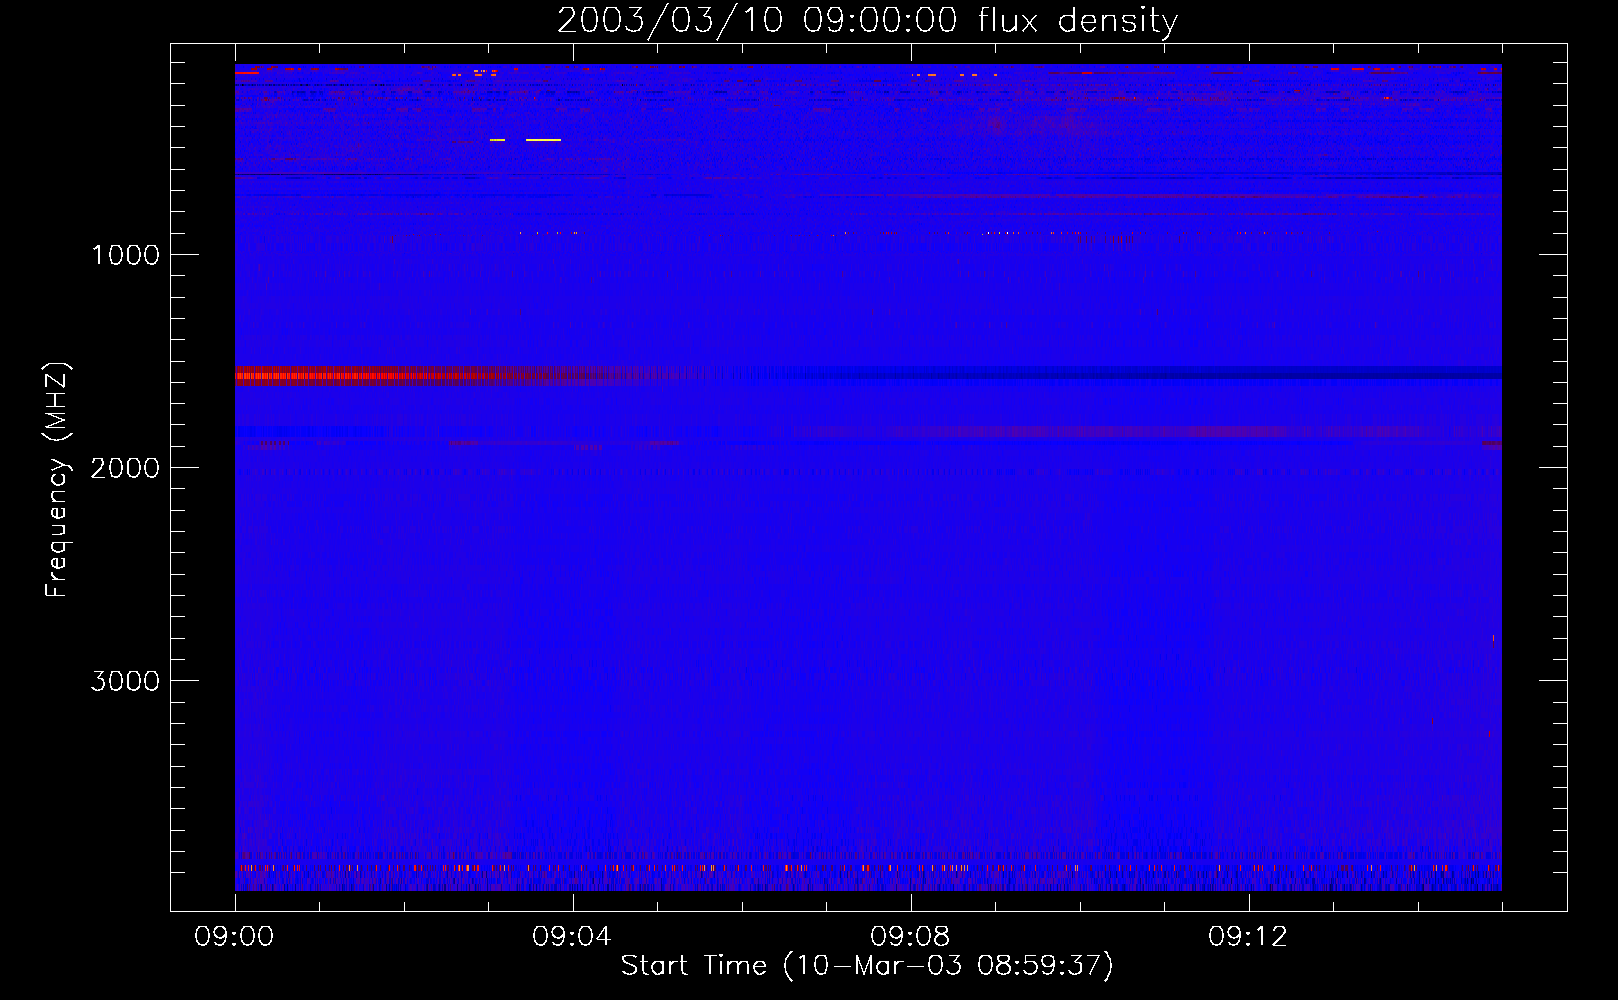Screen dimensions: 1618x1000
Task: Click the y-axis tick label '1000'
Action: [125, 255]
